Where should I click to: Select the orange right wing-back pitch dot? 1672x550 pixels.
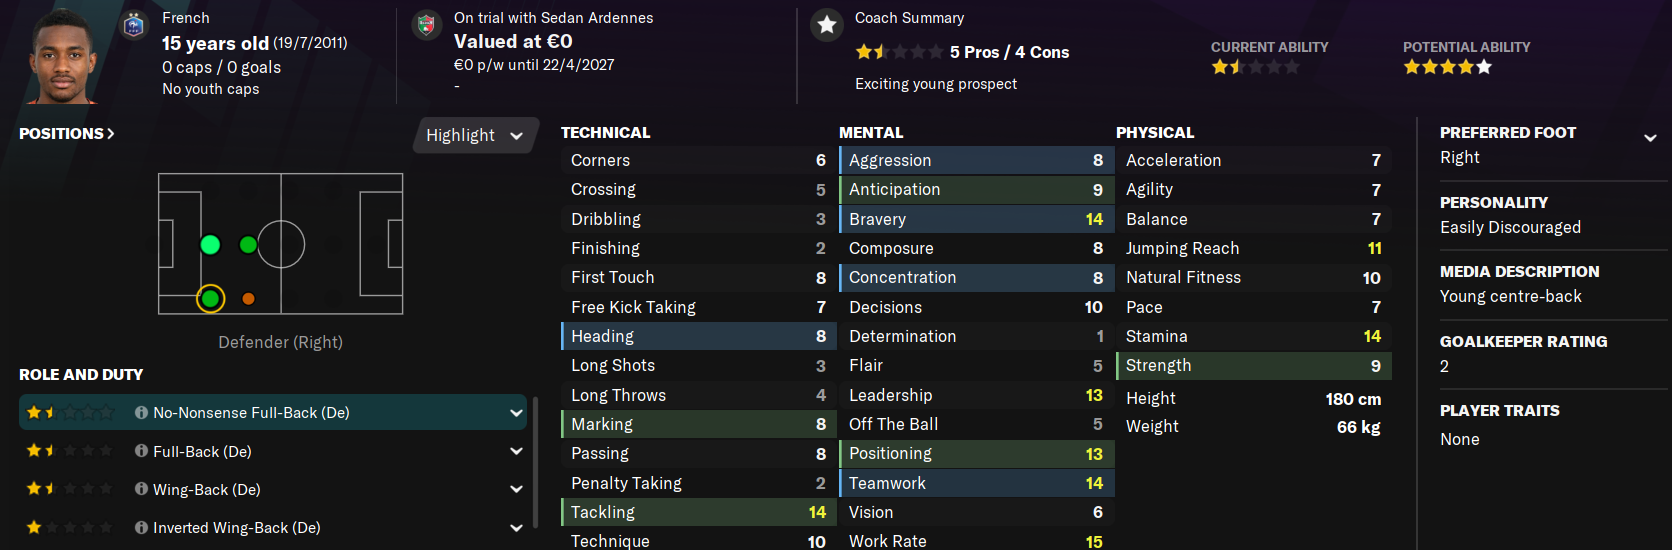pyautogui.click(x=248, y=298)
